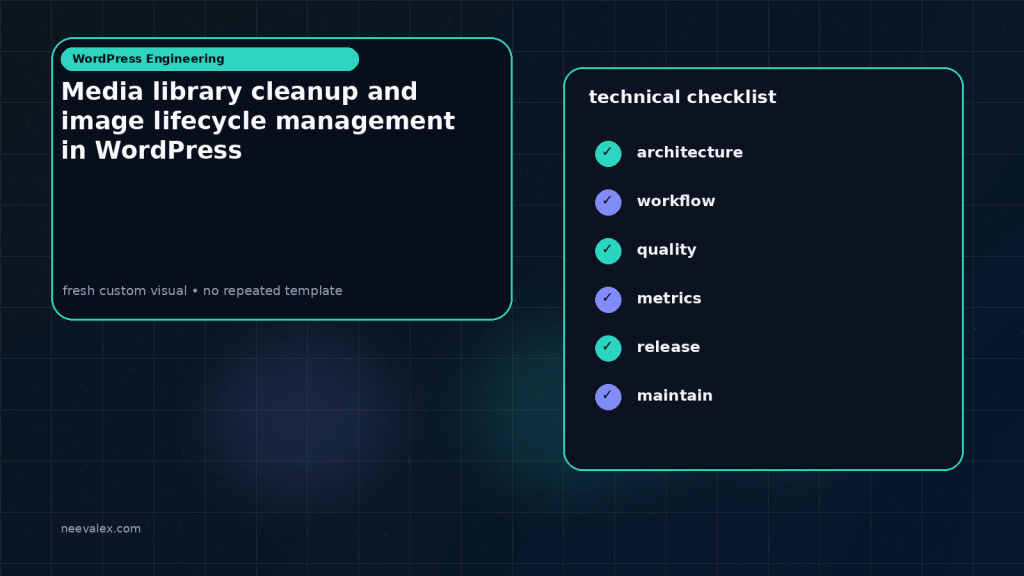This screenshot has width=1024, height=576.
Task: Click the 'technical checklist' heading
Action: [682, 97]
